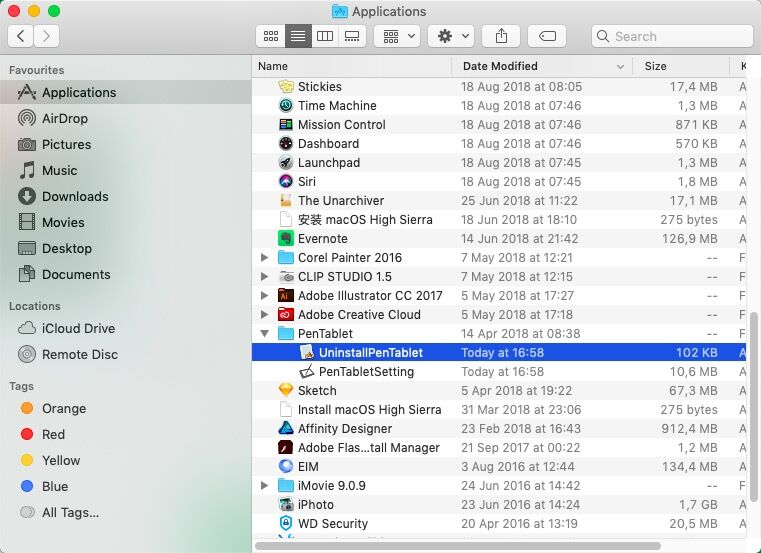Select the PenTabletSetting app icon
761x553 pixels.
307,371
